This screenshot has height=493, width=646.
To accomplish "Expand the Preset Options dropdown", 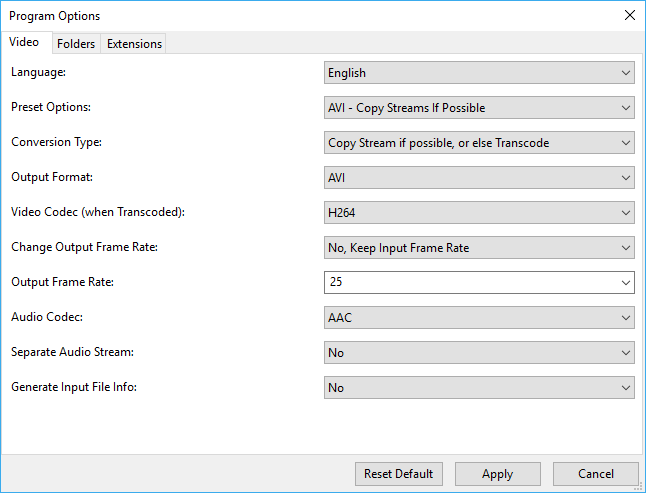I will 479,108.
